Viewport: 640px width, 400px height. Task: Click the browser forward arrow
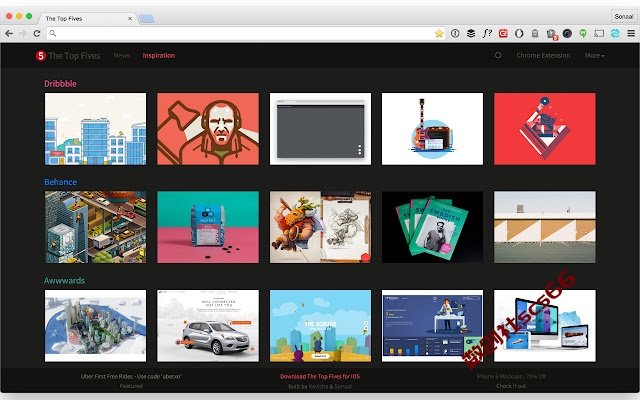coord(22,33)
